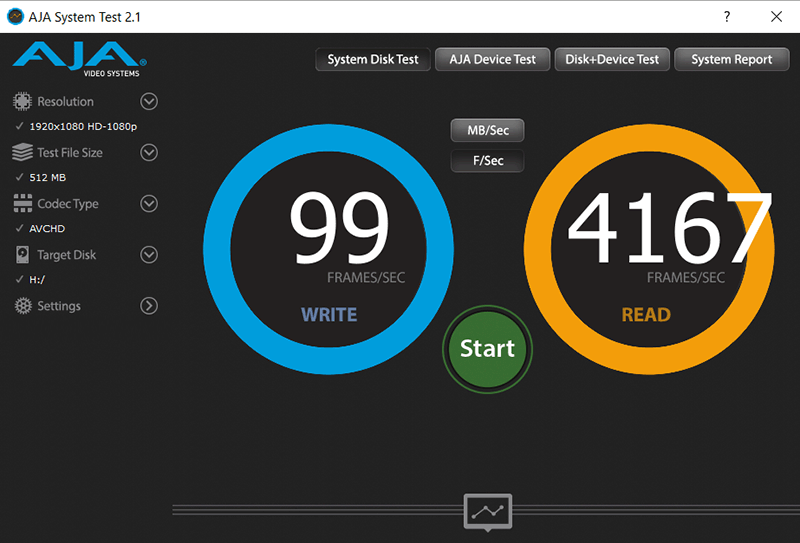Click the Test File Size label
The image size is (800, 543).
pyautogui.click(x=70, y=152)
